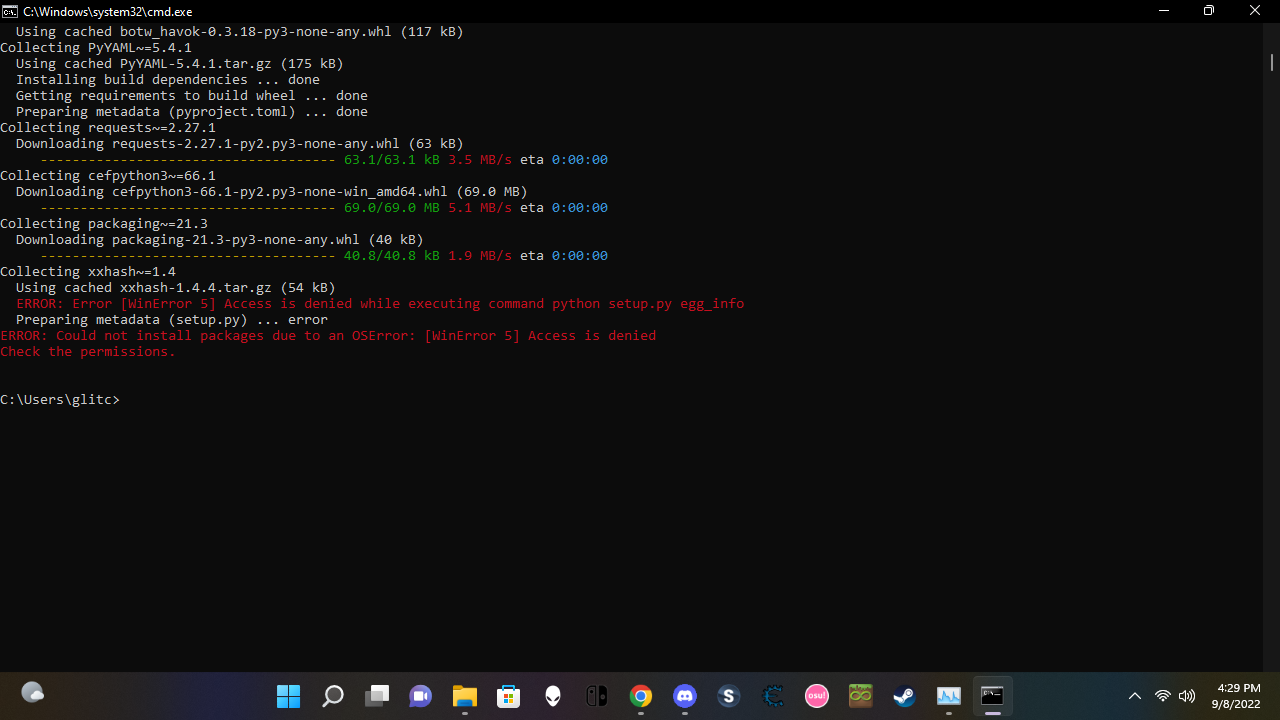Click the prompt line C:\Users\glitc>

tap(60, 400)
